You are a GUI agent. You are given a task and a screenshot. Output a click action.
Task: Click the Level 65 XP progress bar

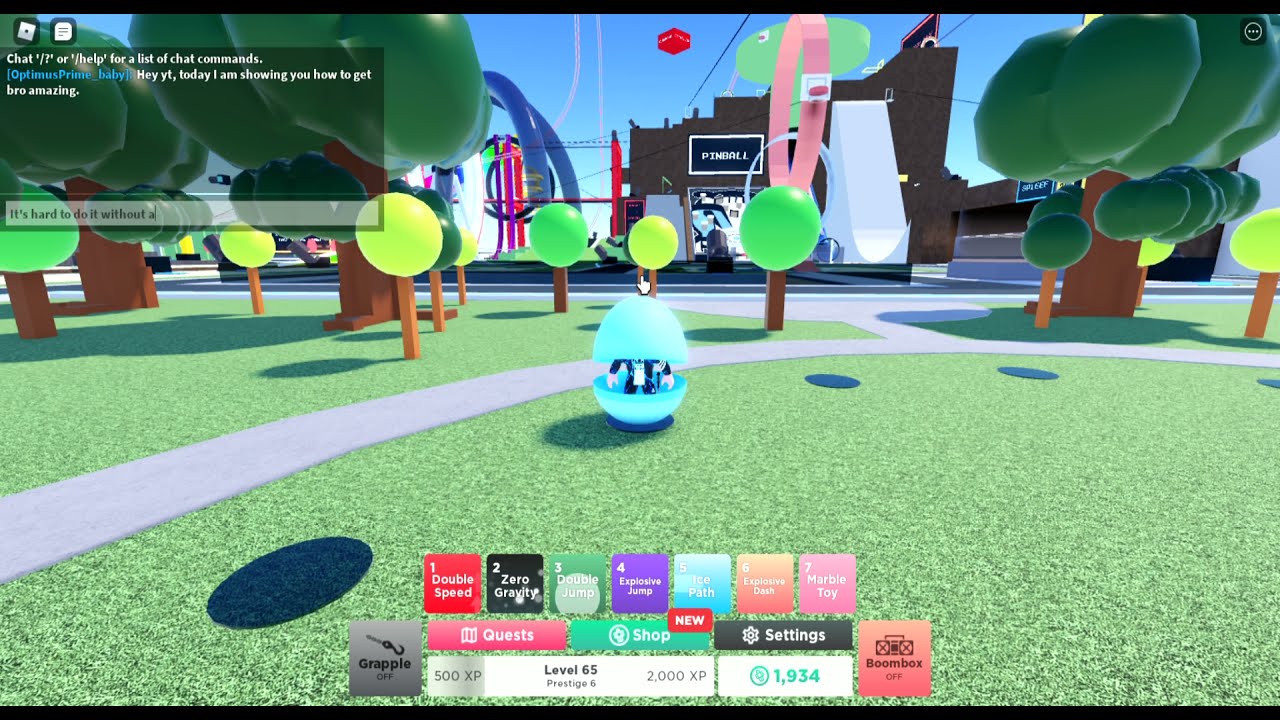coord(570,676)
